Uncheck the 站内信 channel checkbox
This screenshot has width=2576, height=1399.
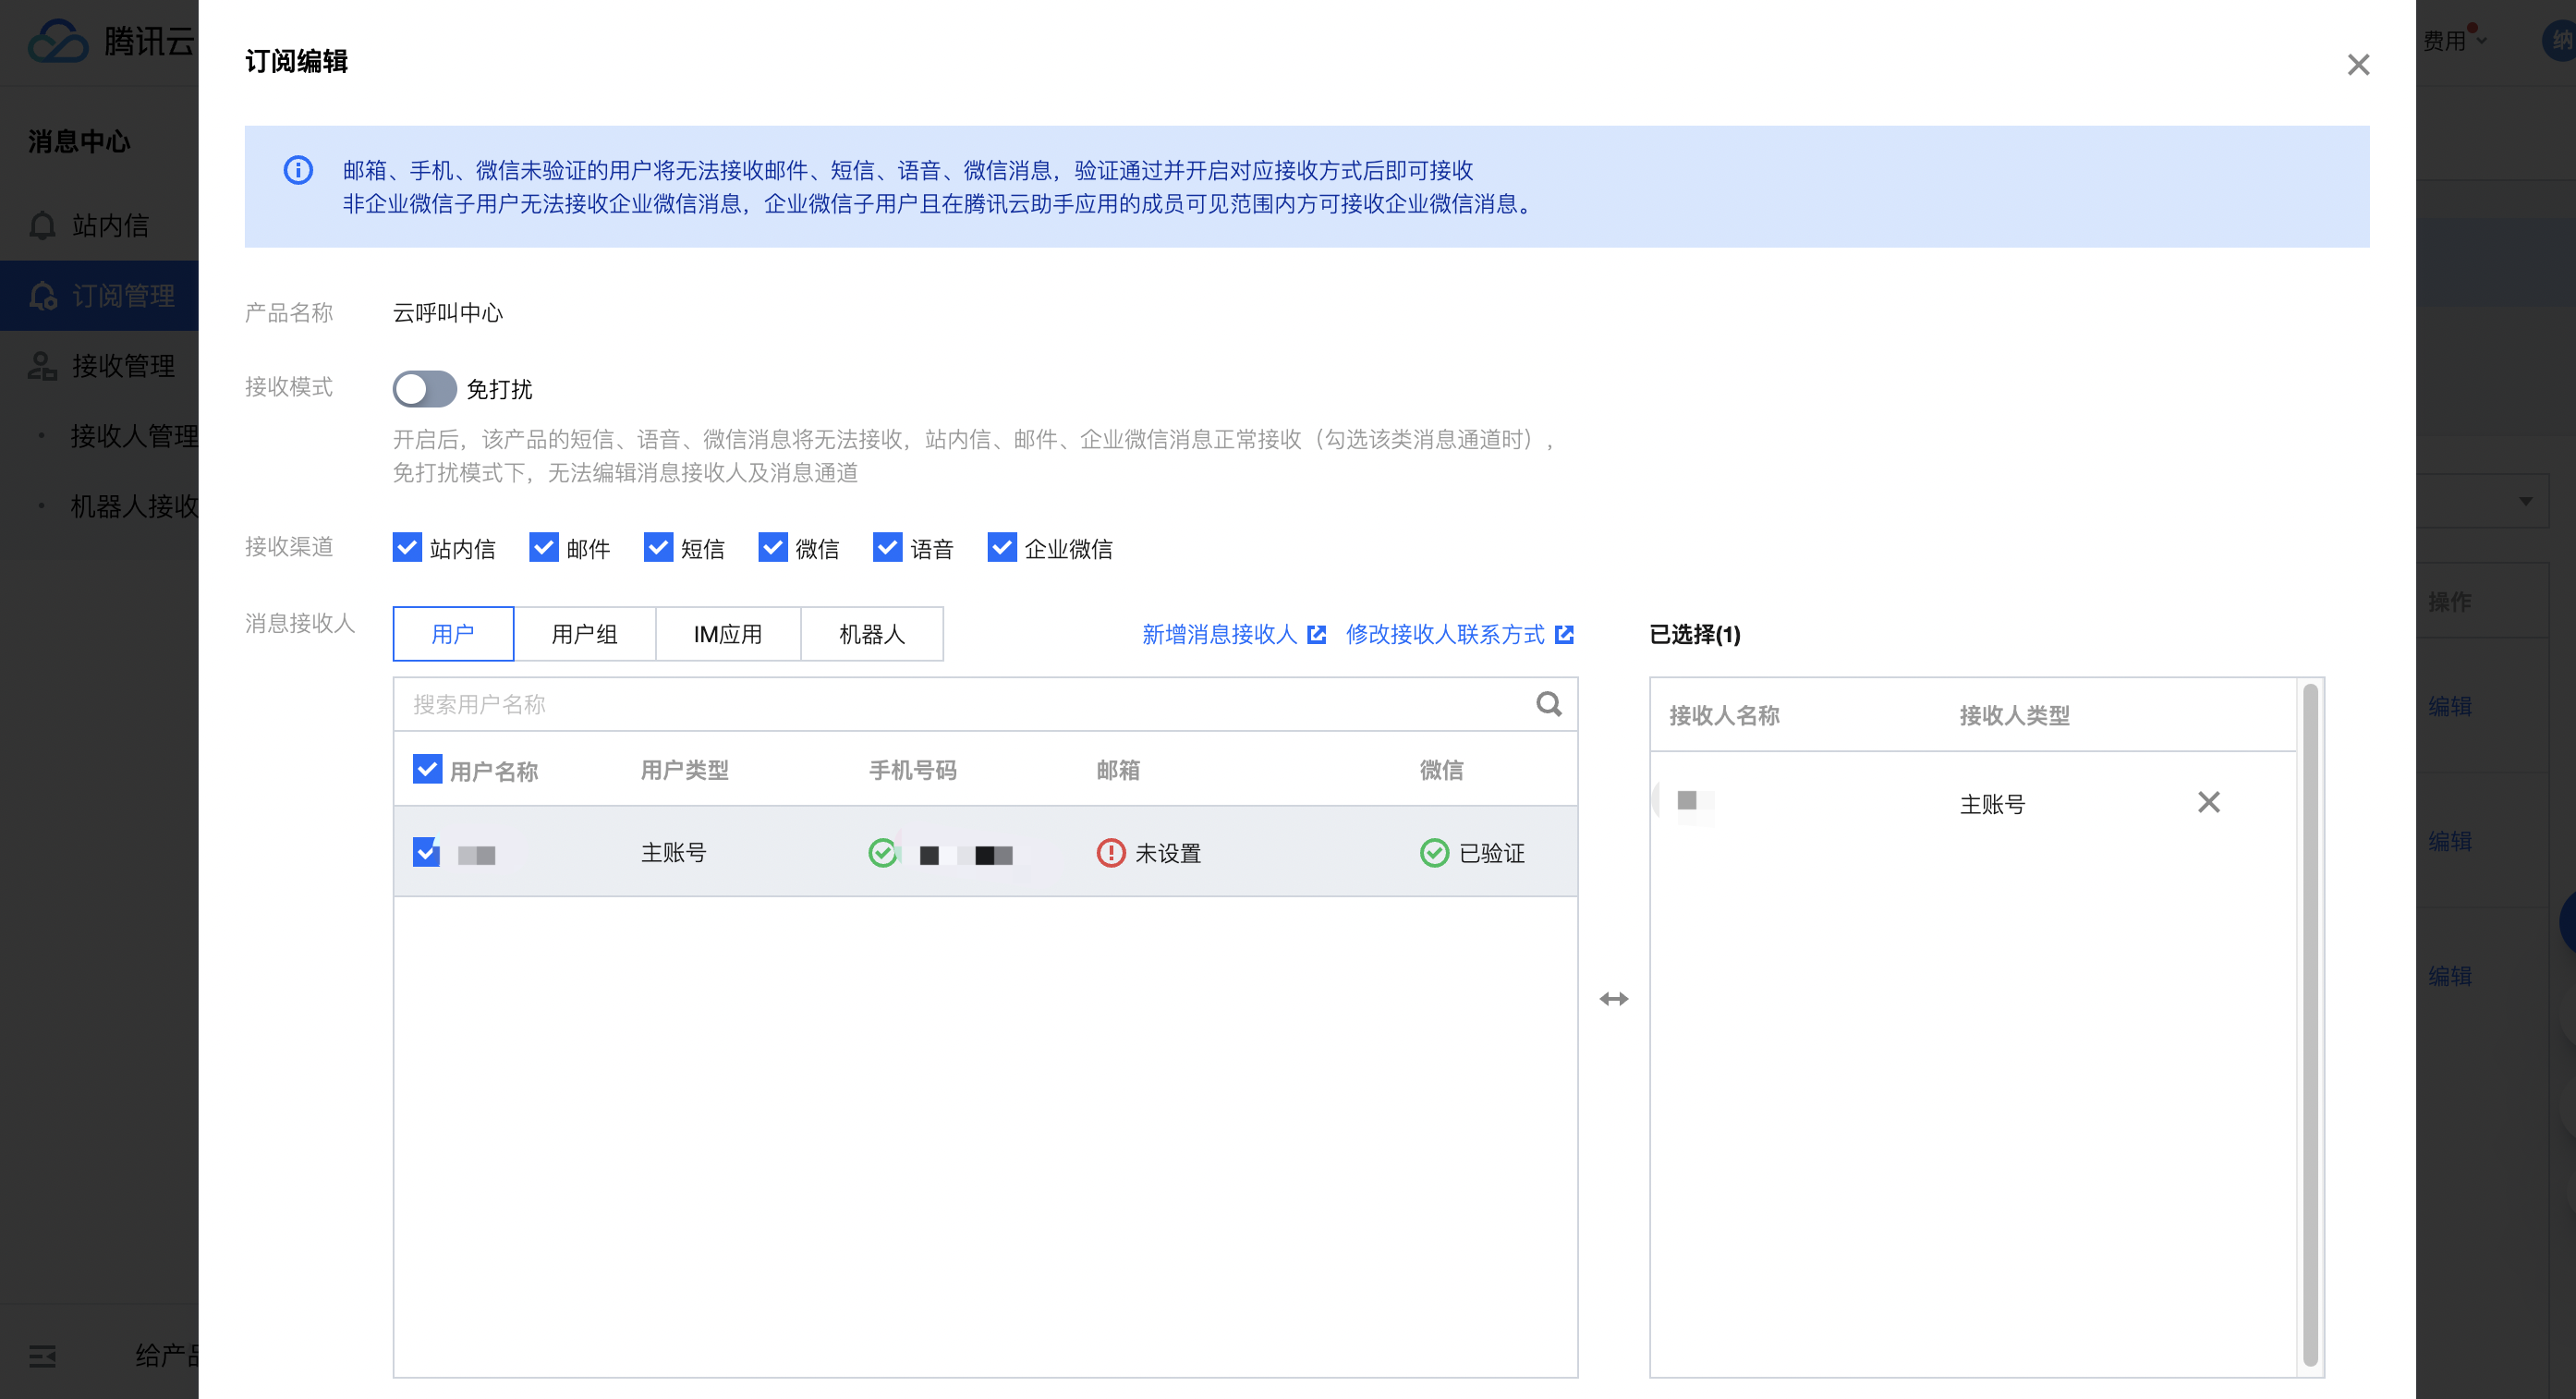pyautogui.click(x=407, y=548)
